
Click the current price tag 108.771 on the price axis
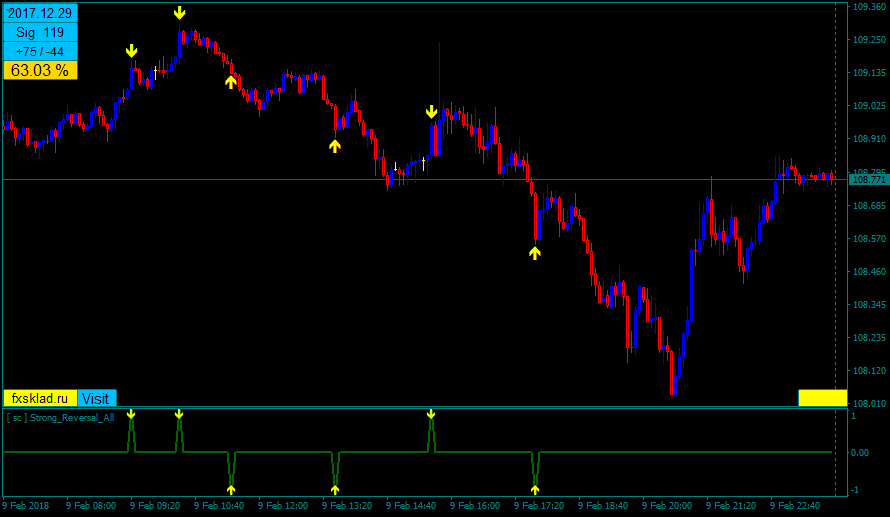[867, 180]
